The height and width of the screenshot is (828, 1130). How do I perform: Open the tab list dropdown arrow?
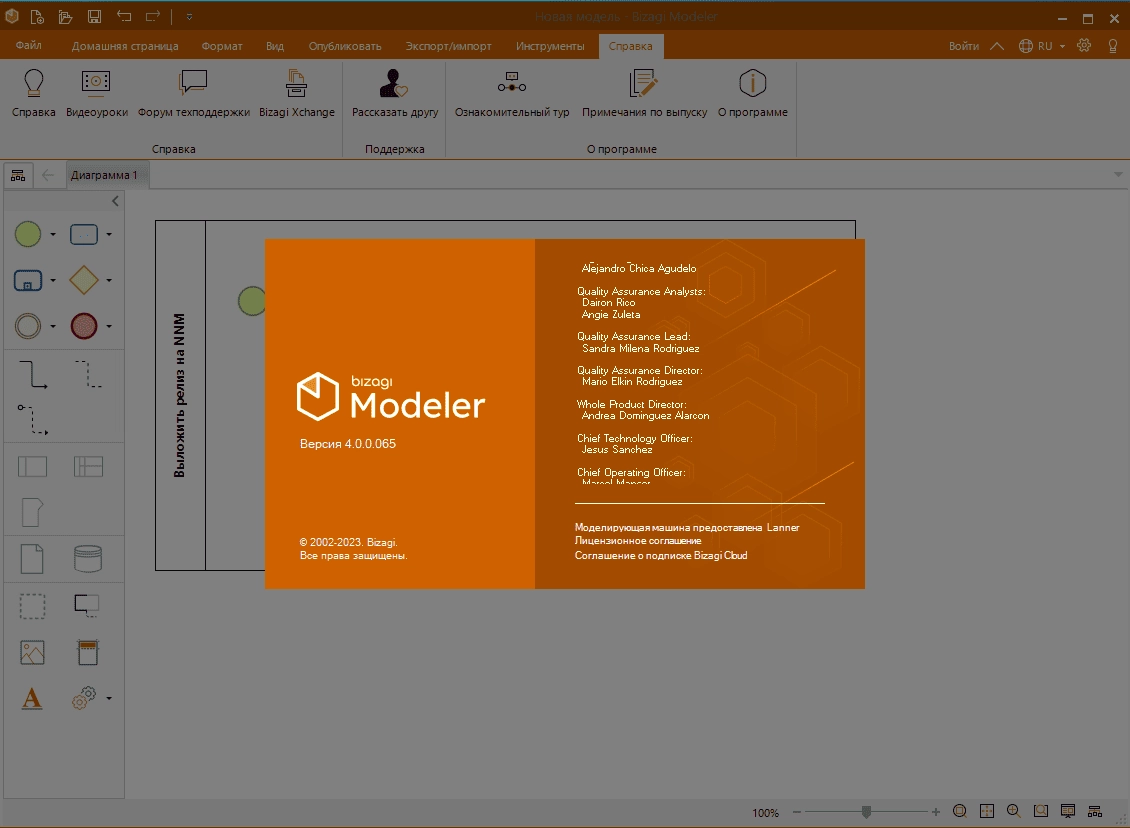point(1118,174)
